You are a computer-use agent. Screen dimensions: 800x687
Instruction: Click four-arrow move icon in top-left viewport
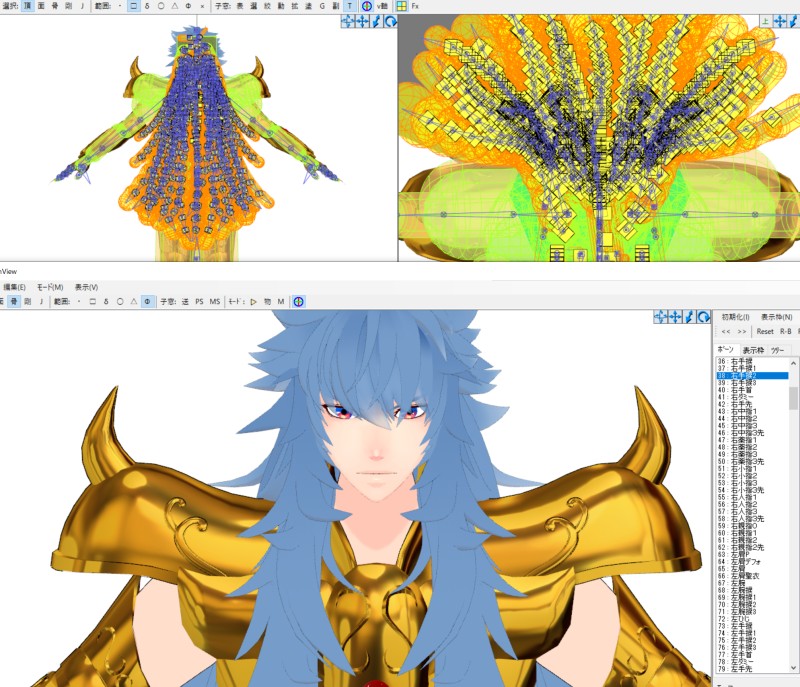pyautogui.click(x=362, y=21)
